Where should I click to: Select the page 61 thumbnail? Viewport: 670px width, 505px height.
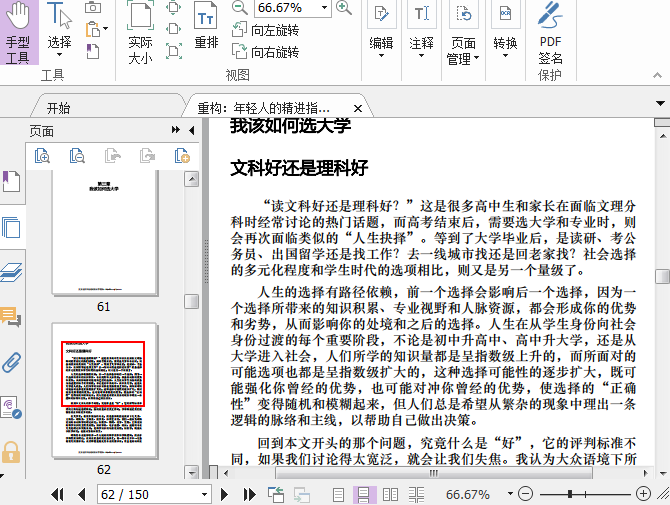point(104,233)
